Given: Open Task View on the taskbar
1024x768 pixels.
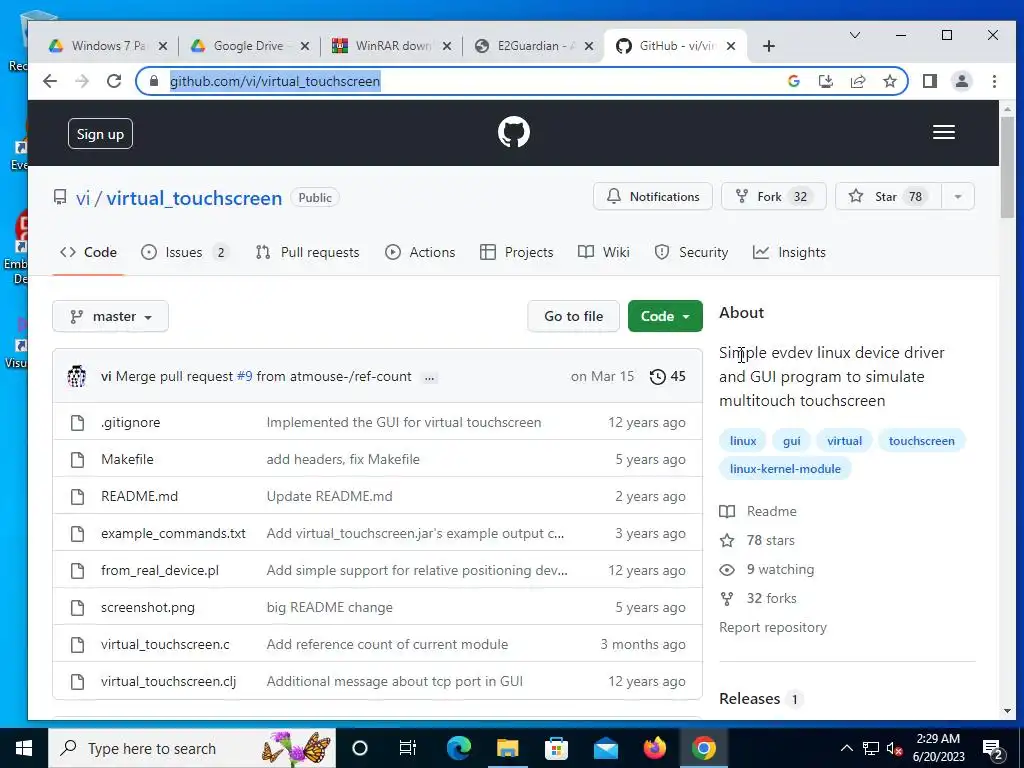Looking at the screenshot, I should (408, 748).
